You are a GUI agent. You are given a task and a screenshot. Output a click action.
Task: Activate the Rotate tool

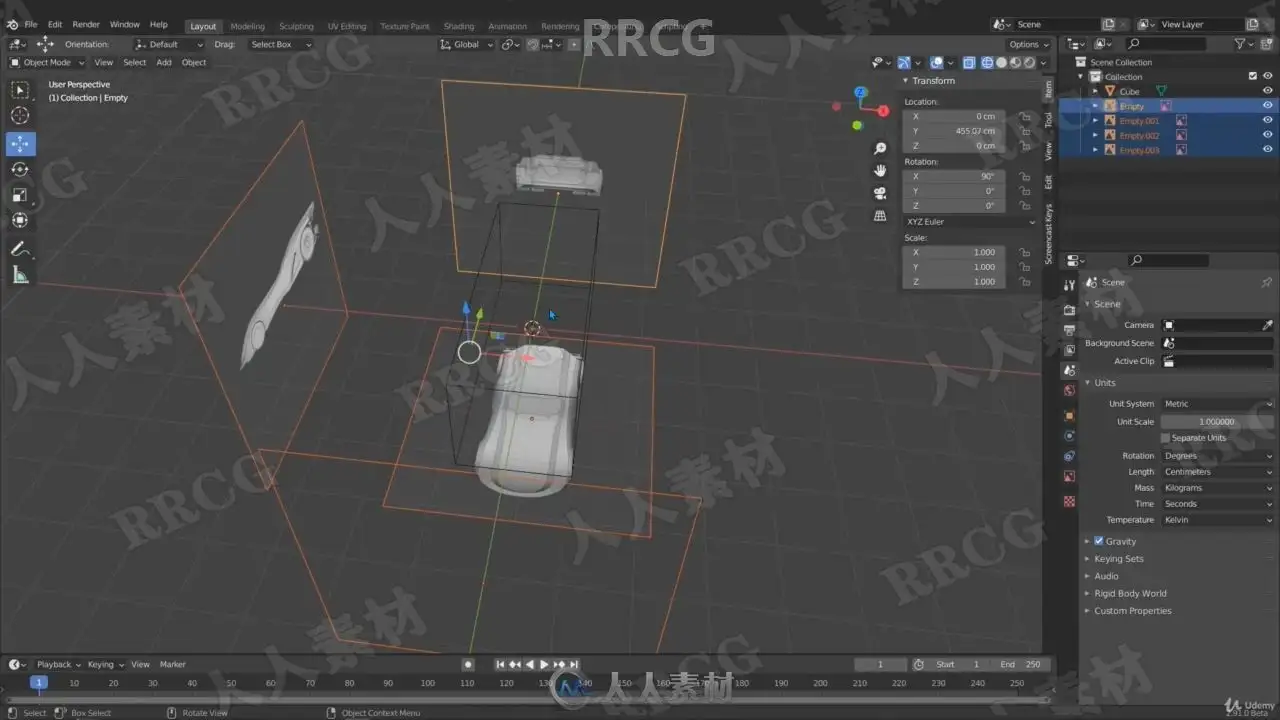20,169
